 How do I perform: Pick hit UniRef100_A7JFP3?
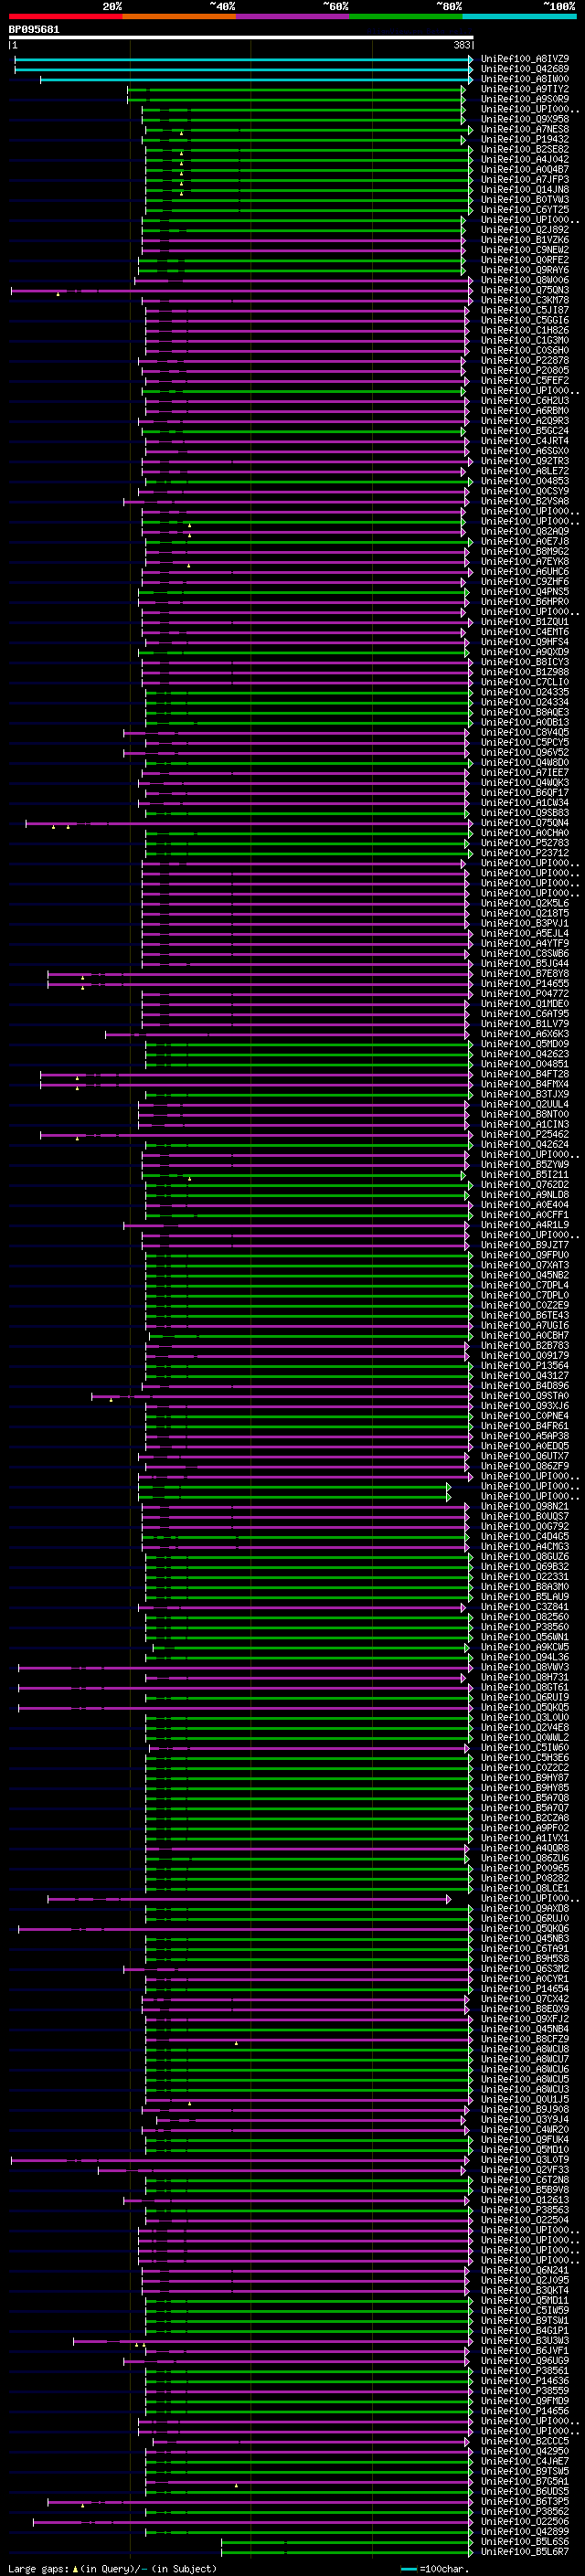[x=525, y=179]
